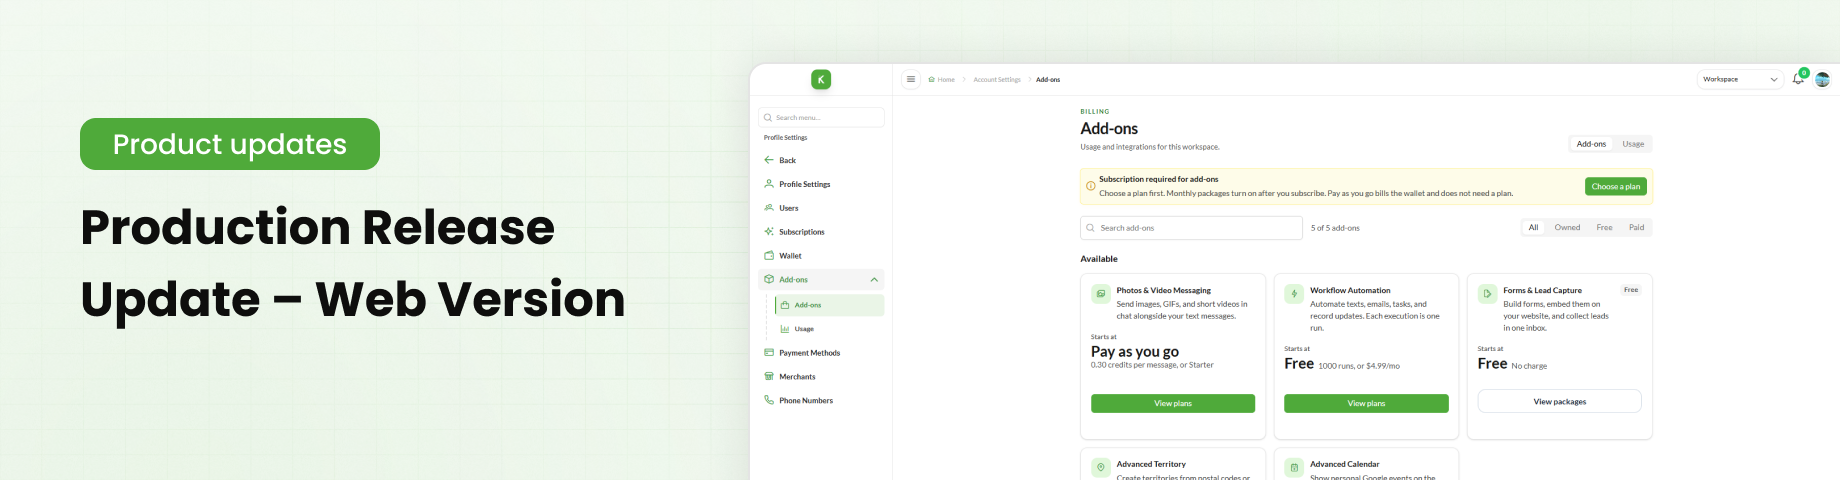Click the green K app logo
The width and height of the screenshot is (1840, 480).
click(x=821, y=79)
